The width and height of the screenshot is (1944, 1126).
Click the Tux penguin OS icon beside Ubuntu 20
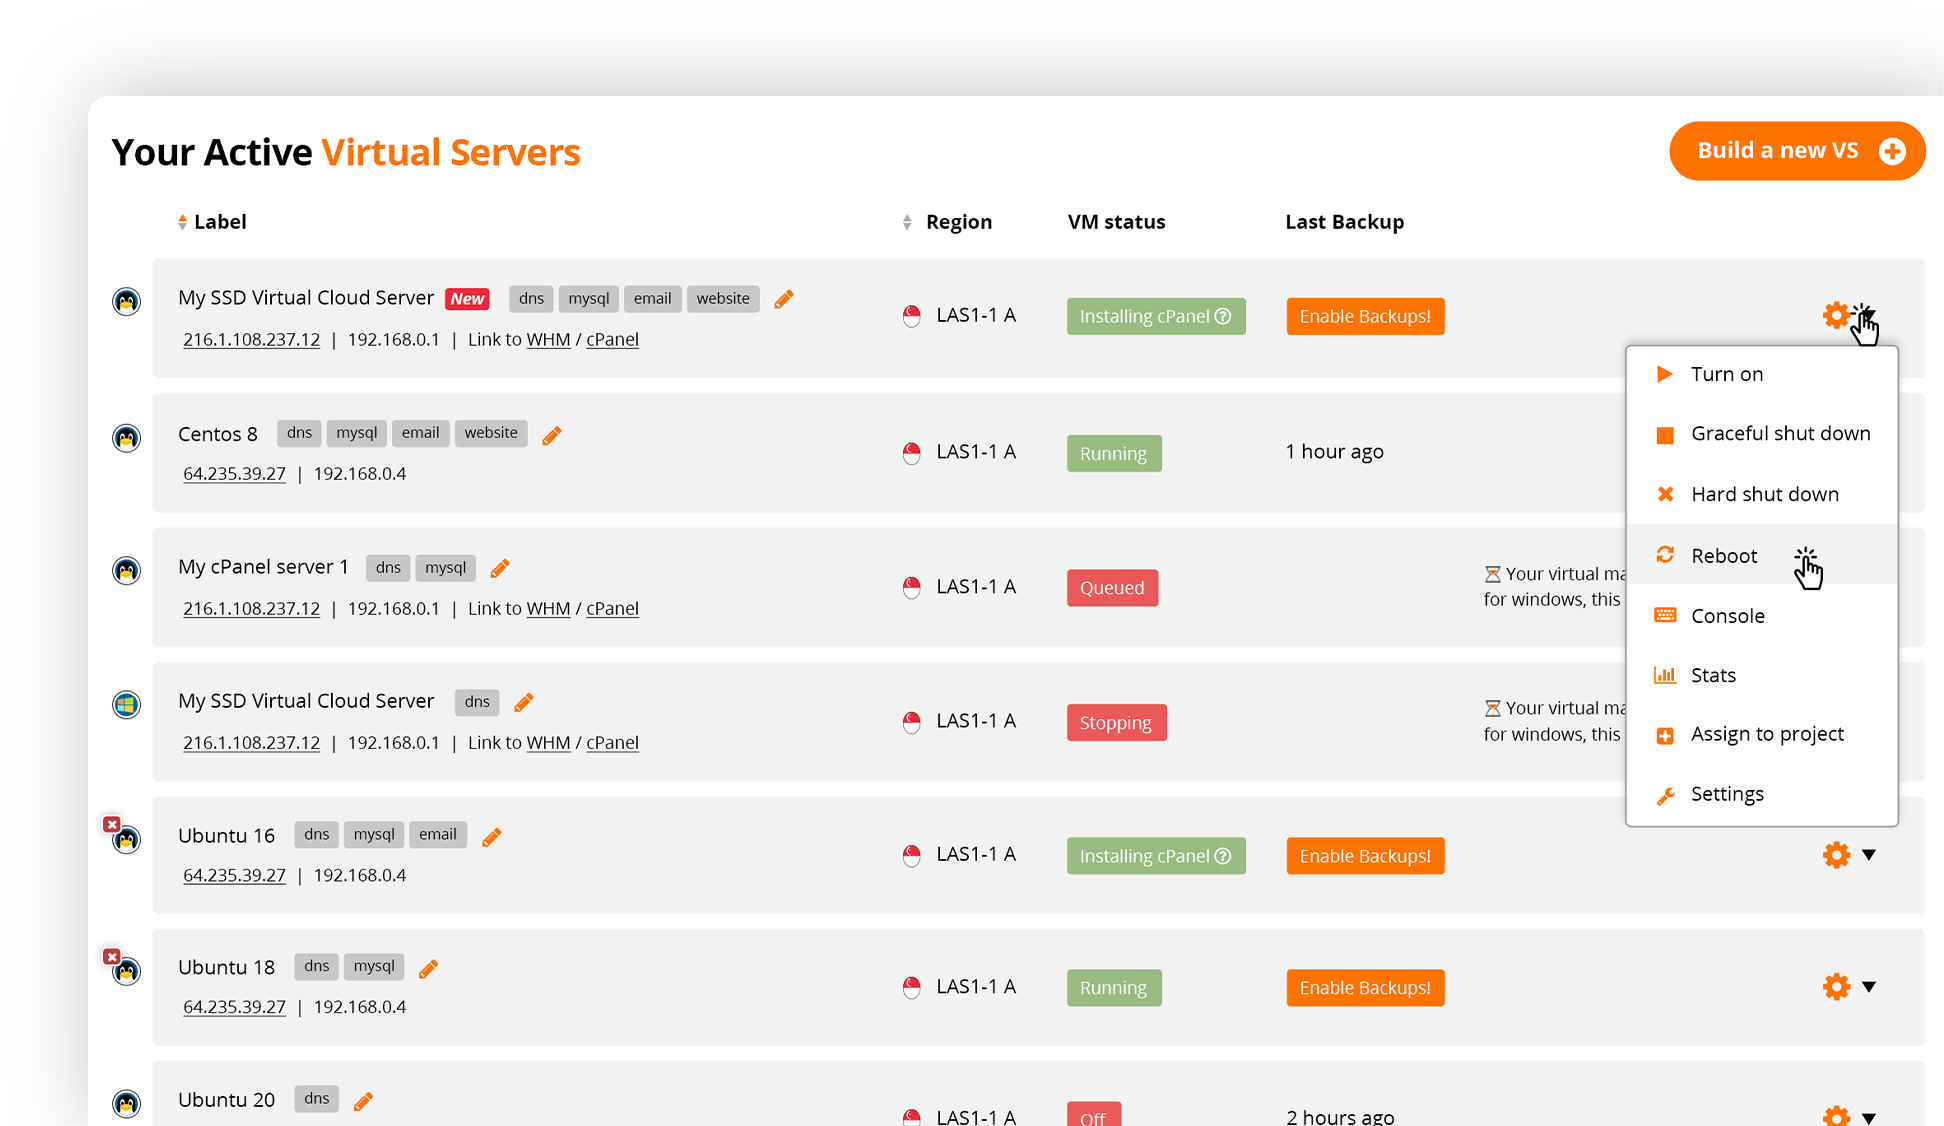click(x=126, y=1104)
